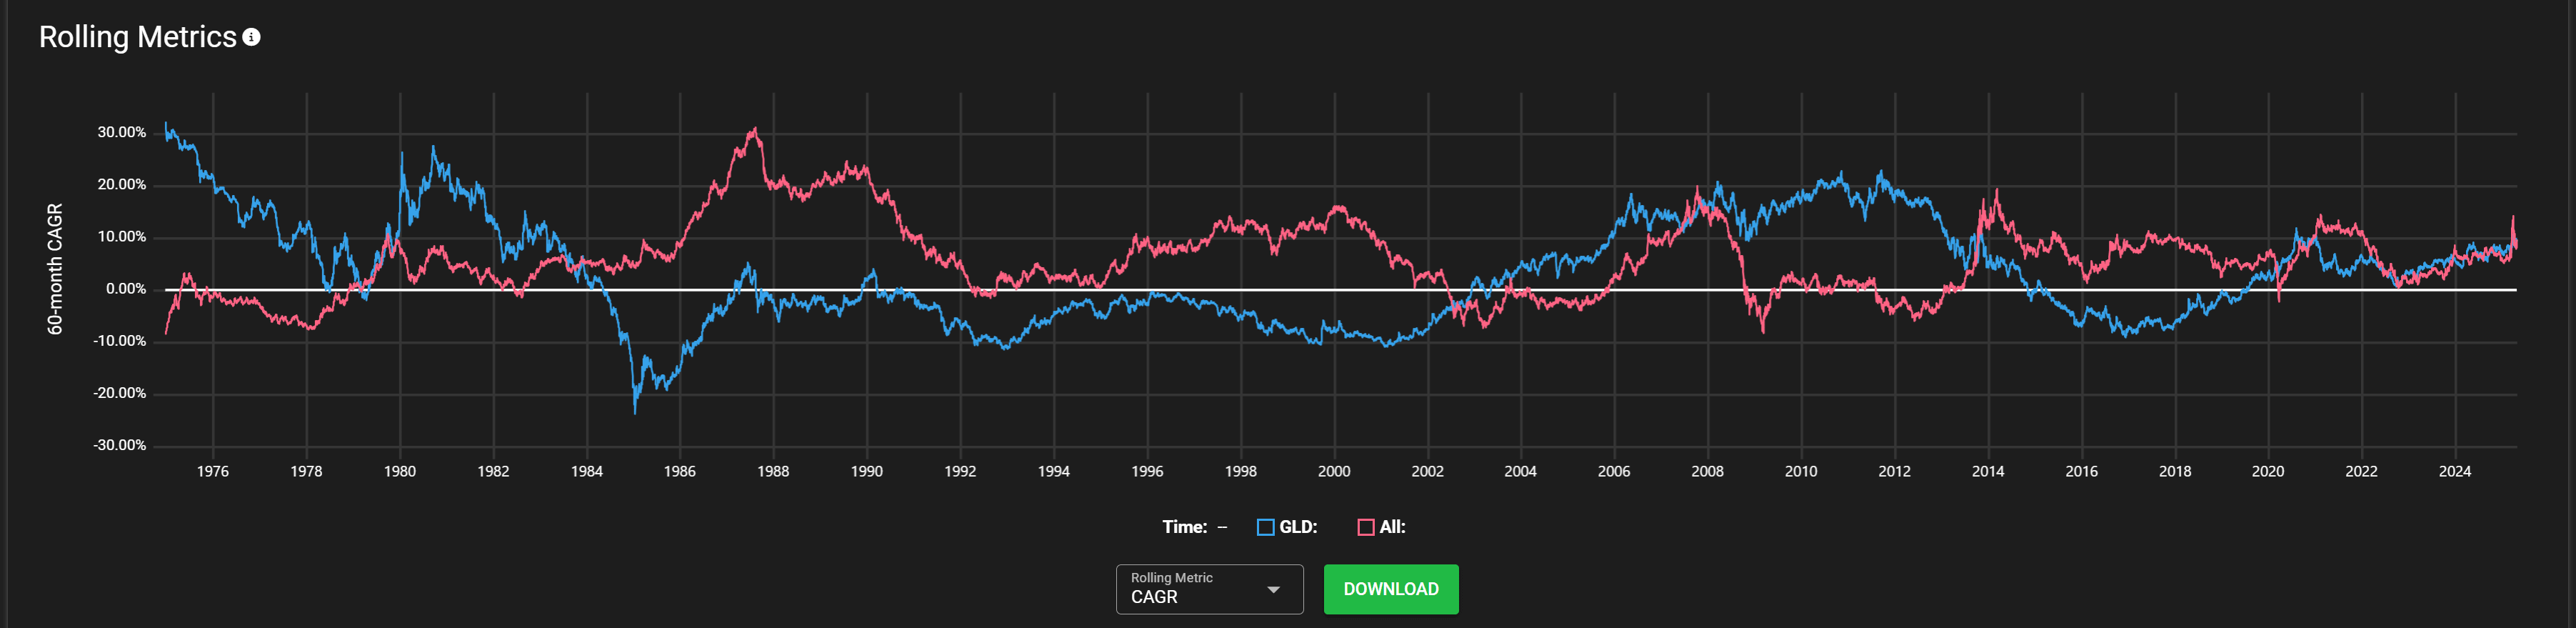This screenshot has height=628, width=2576.
Task: Select the 1976 year label on the x-axis
Action: (x=212, y=471)
